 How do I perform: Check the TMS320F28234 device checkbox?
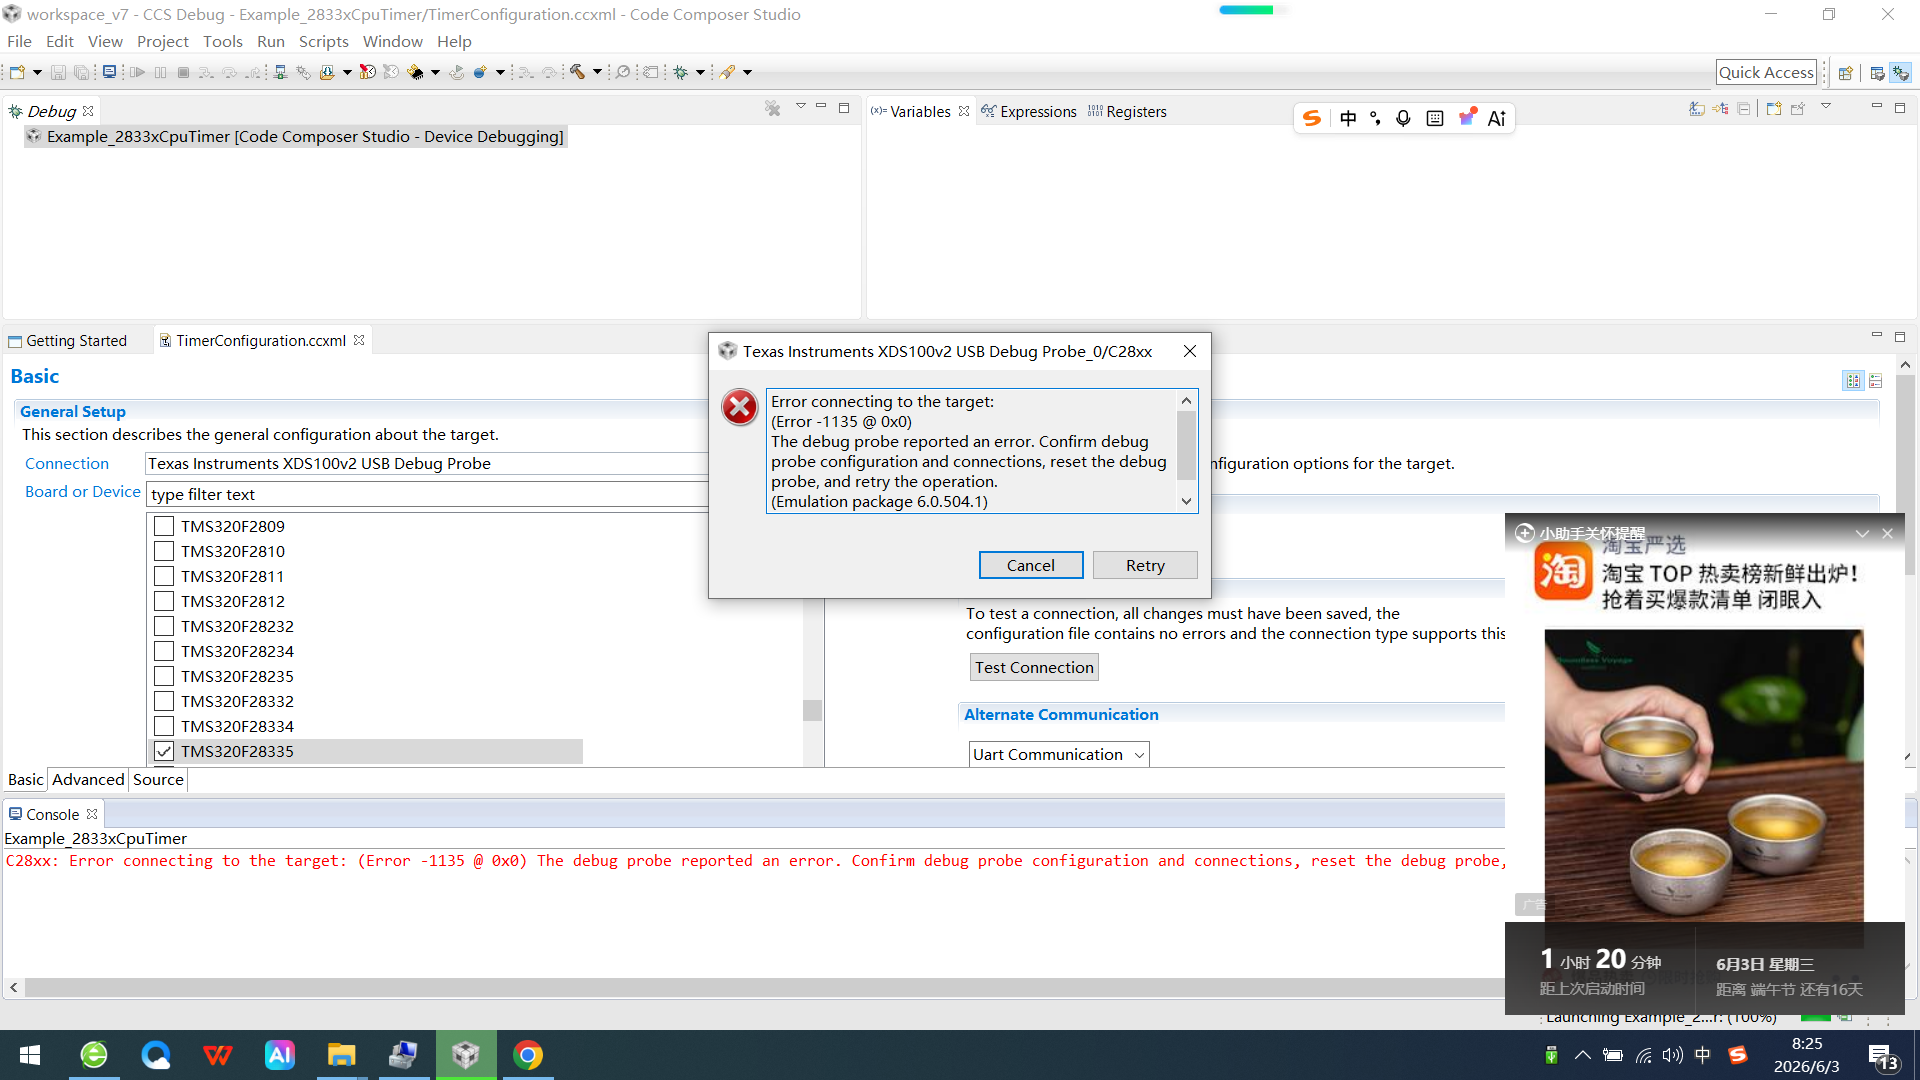[164, 651]
